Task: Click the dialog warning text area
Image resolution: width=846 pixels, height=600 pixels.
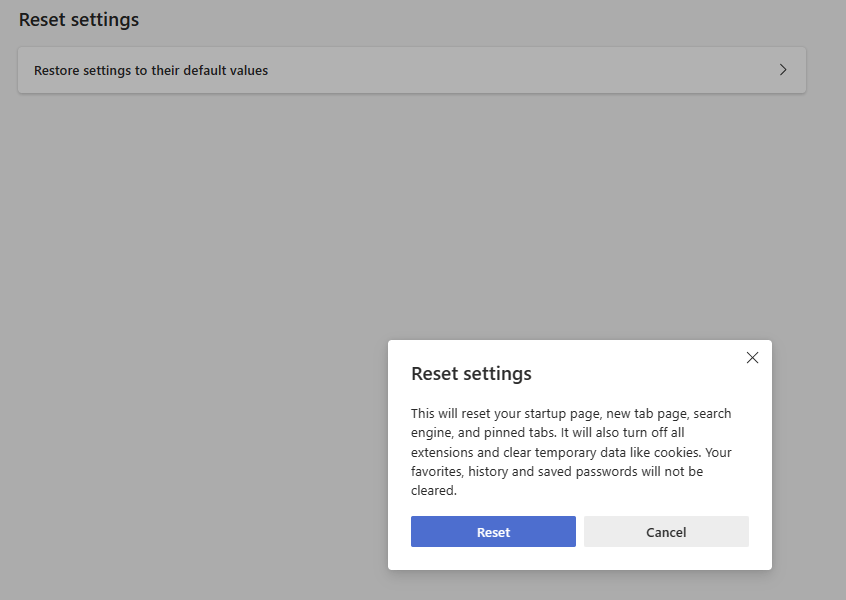Action: click(571, 451)
